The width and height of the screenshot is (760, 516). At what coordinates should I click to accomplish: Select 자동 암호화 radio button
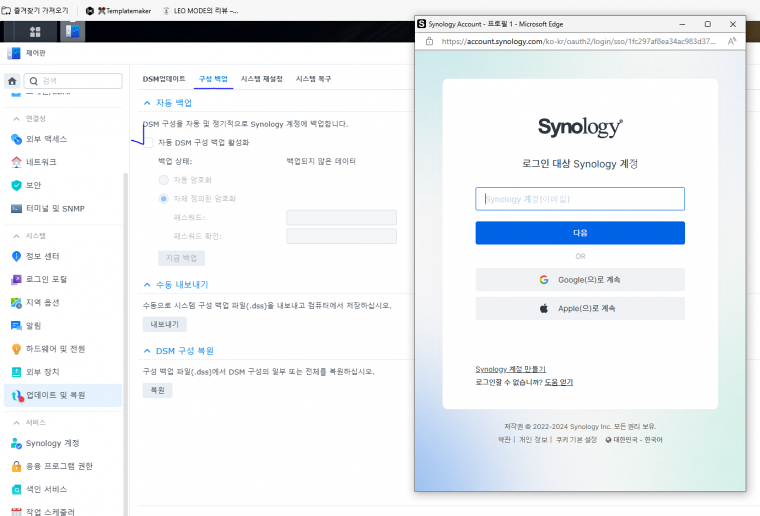164,180
